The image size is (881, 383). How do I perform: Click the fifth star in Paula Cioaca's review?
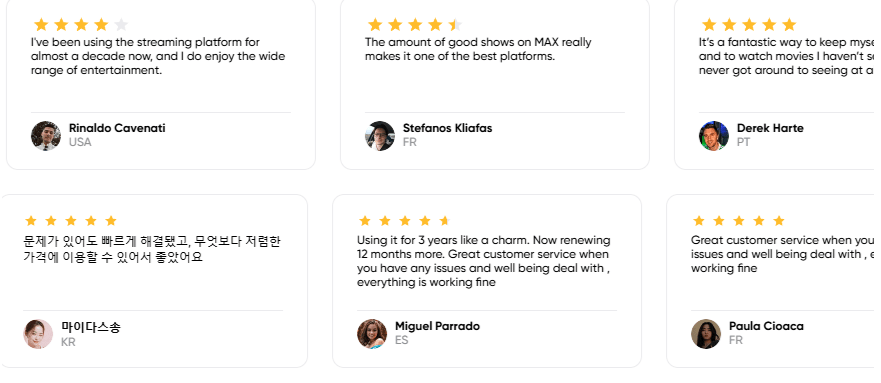pos(779,221)
